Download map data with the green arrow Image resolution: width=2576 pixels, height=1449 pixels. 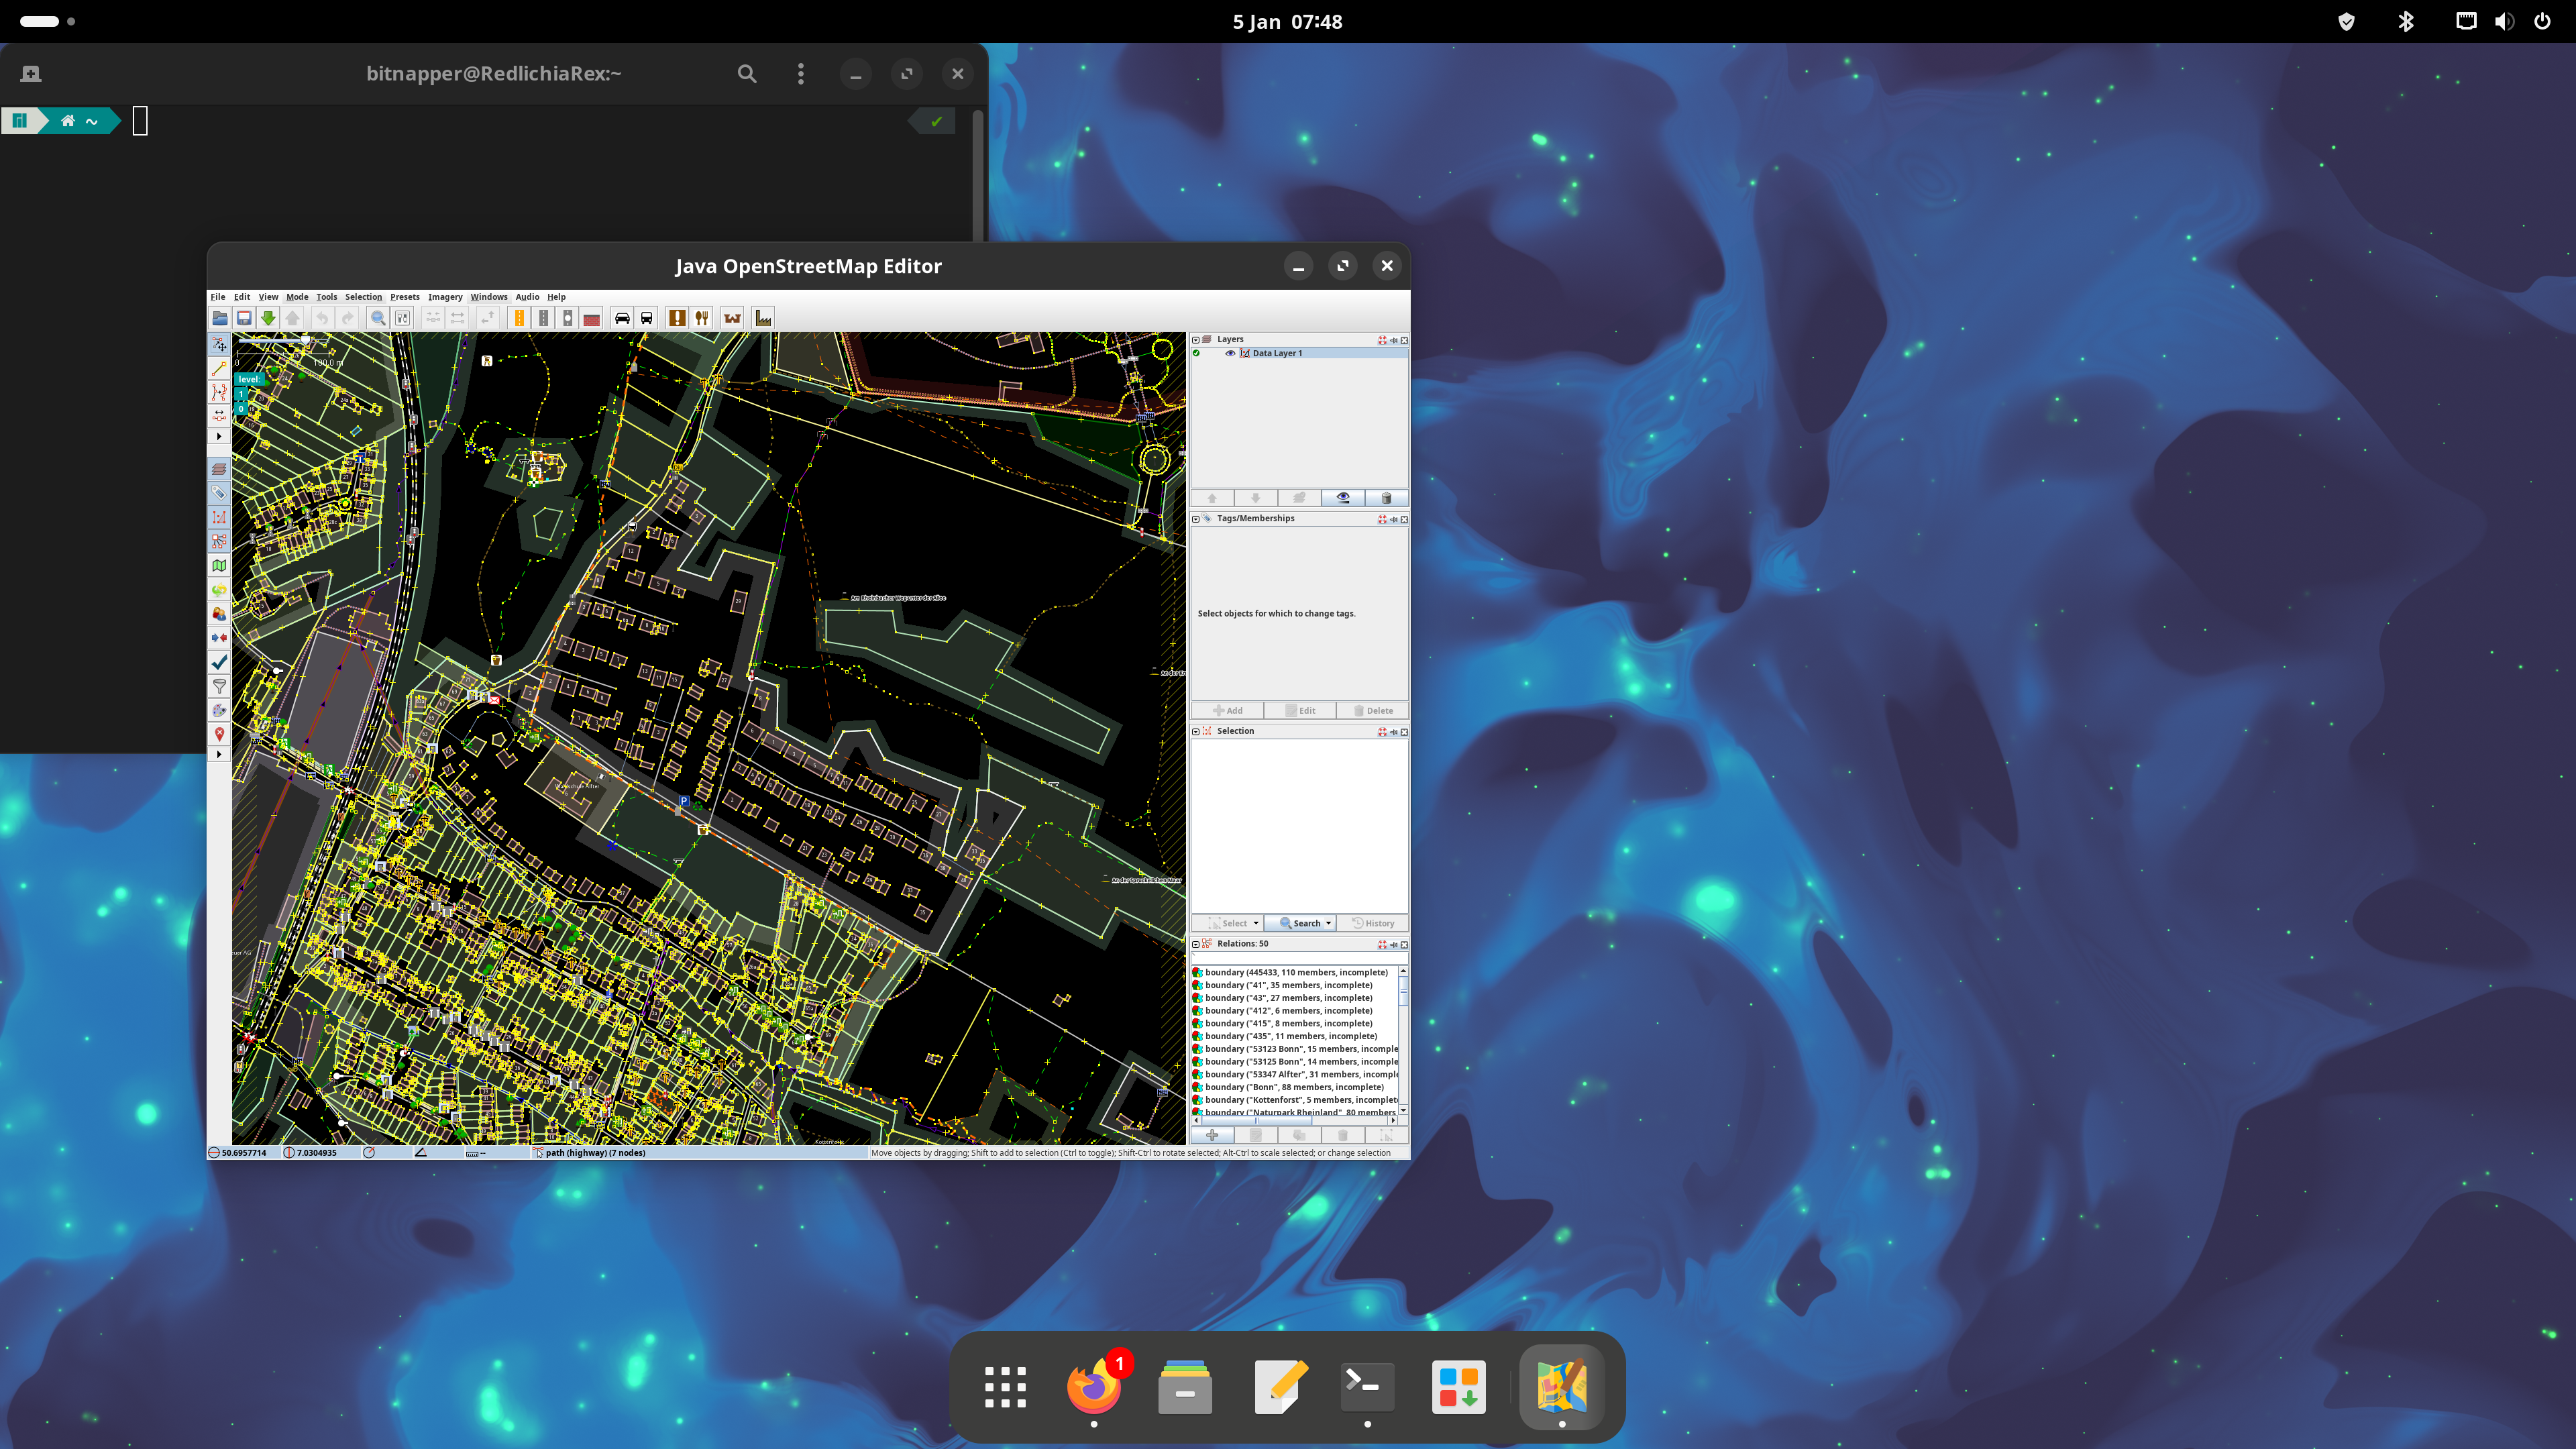[268, 318]
